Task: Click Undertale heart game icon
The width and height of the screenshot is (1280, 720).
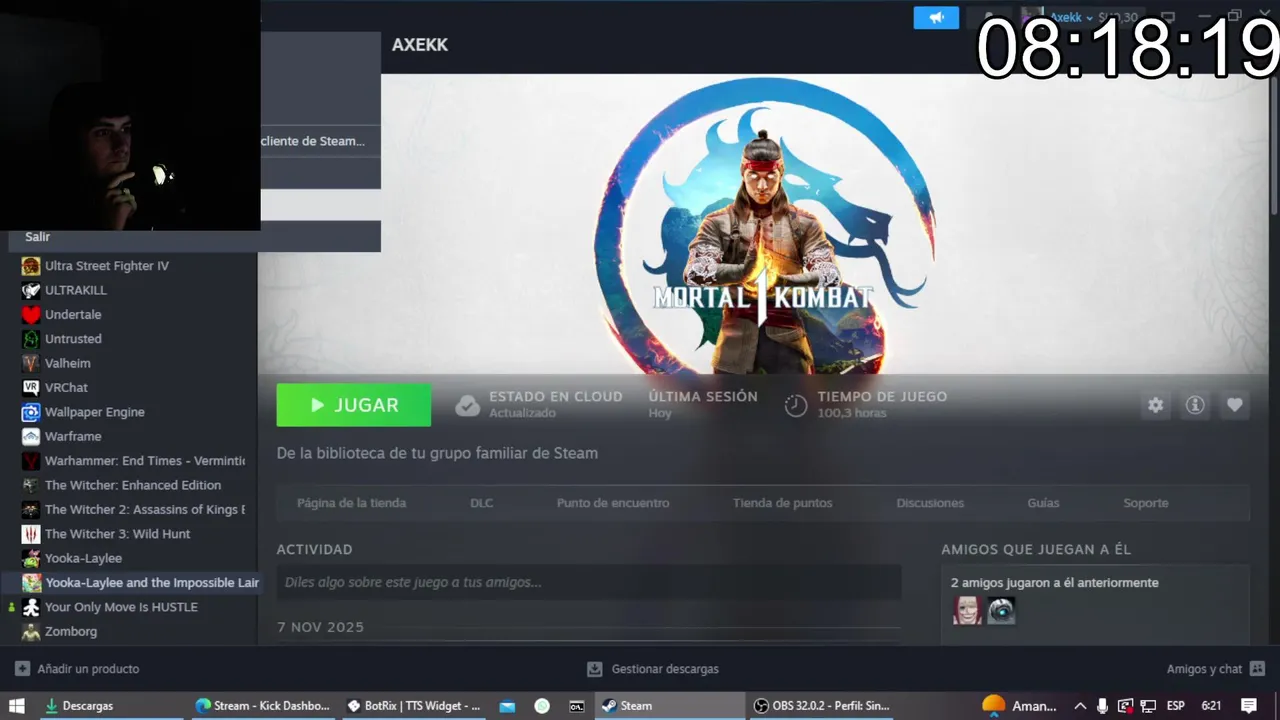Action: click(x=31, y=314)
